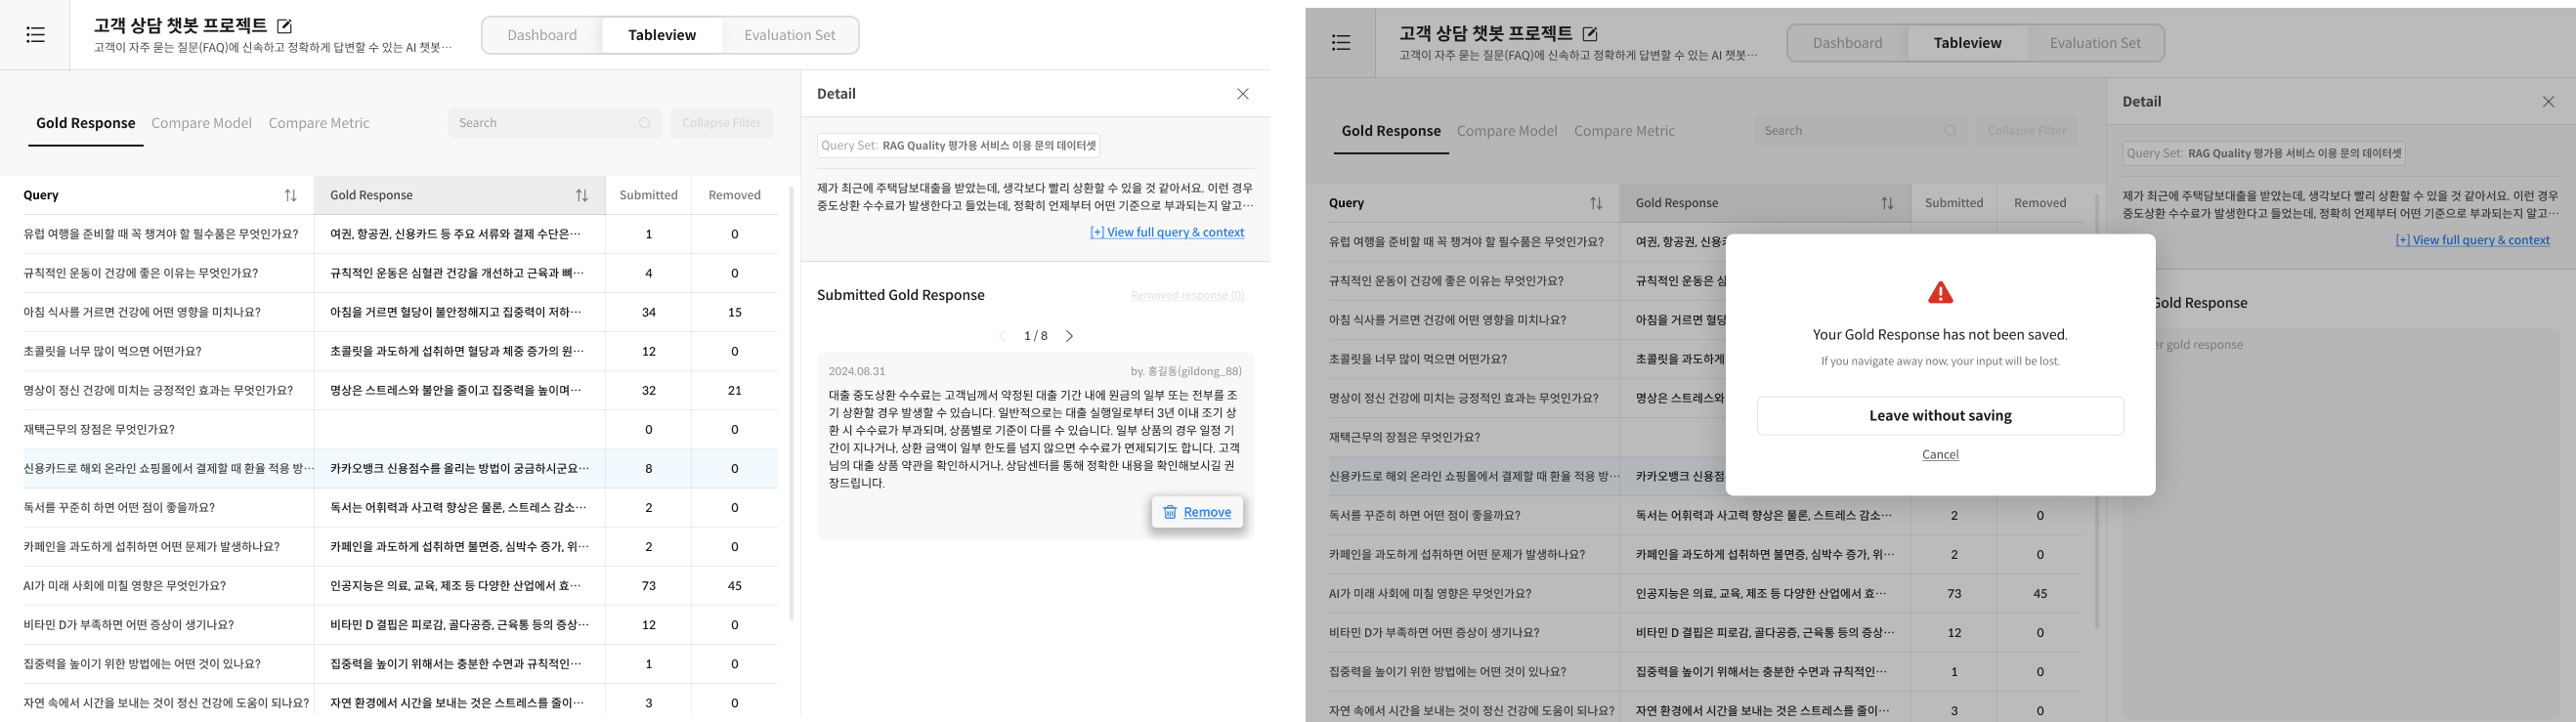Image resolution: width=2576 pixels, height=722 pixels.
Task: Open the Removed response (0) link
Action: tap(1187, 295)
